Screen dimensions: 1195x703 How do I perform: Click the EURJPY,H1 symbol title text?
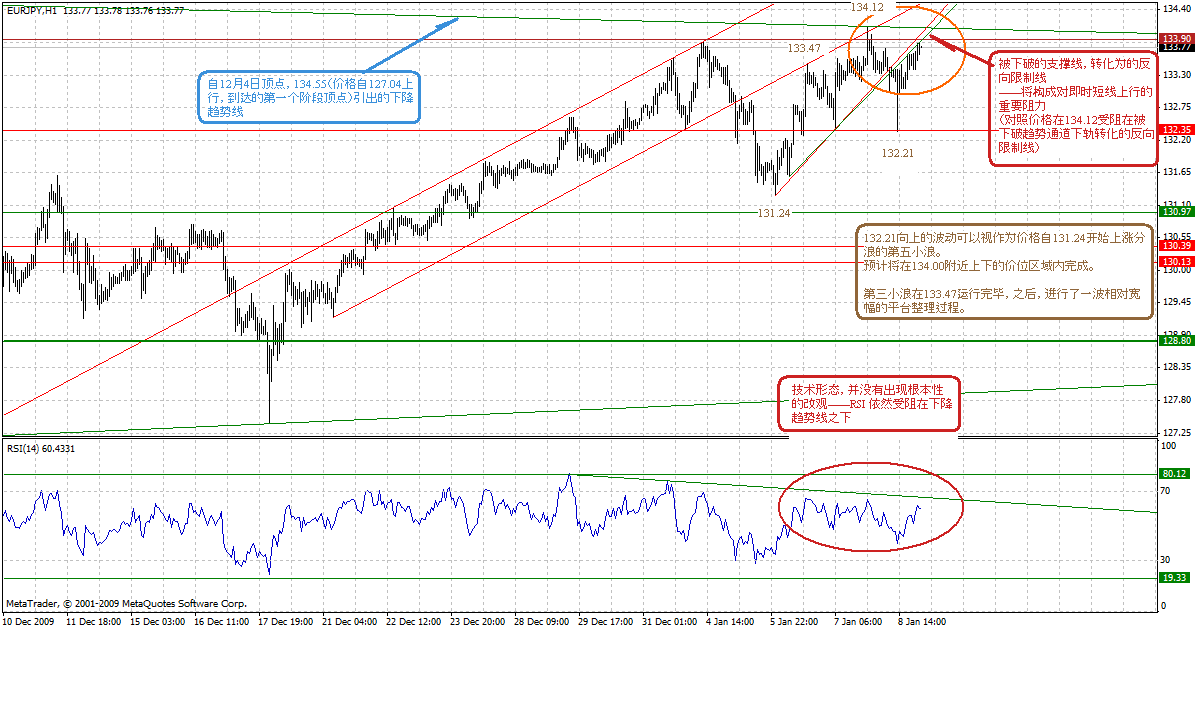(32, 11)
